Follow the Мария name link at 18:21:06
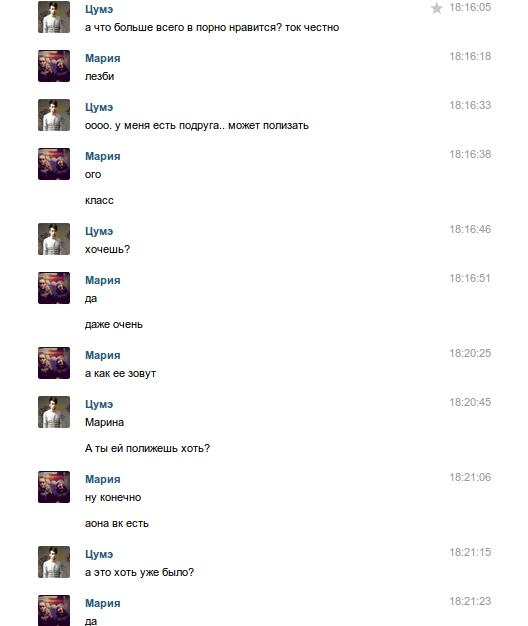 point(103,479)
